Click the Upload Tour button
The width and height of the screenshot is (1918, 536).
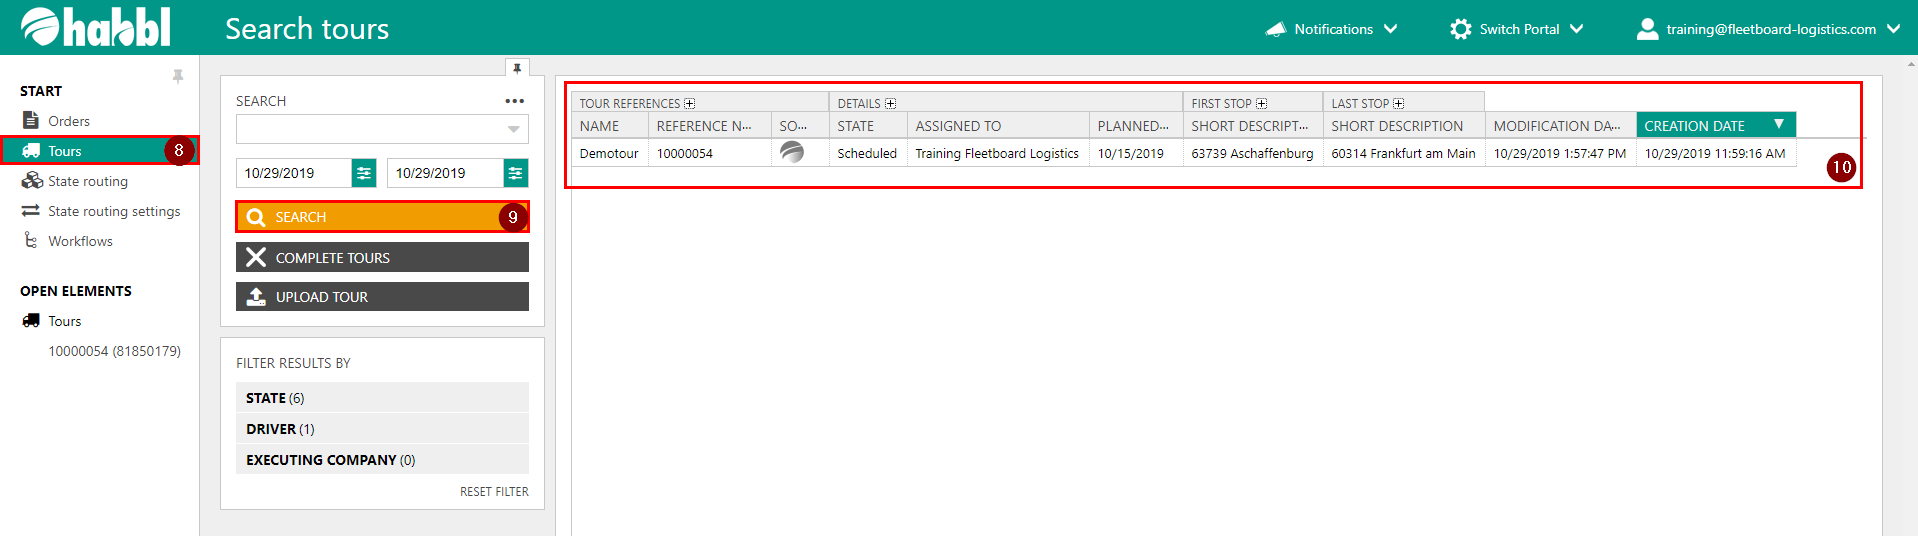(x=382, y=297)
